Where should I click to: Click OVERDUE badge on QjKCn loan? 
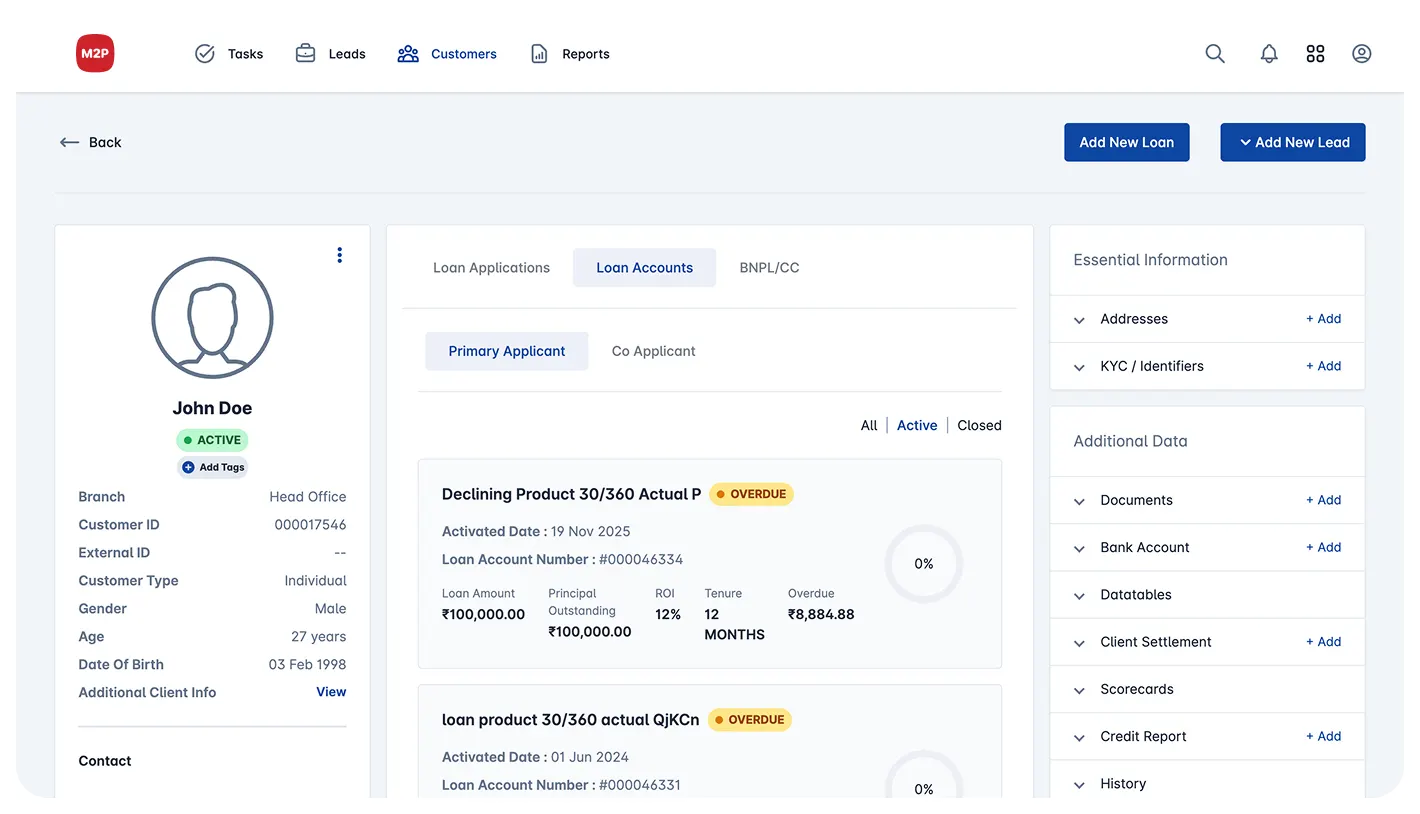(750, 720)
